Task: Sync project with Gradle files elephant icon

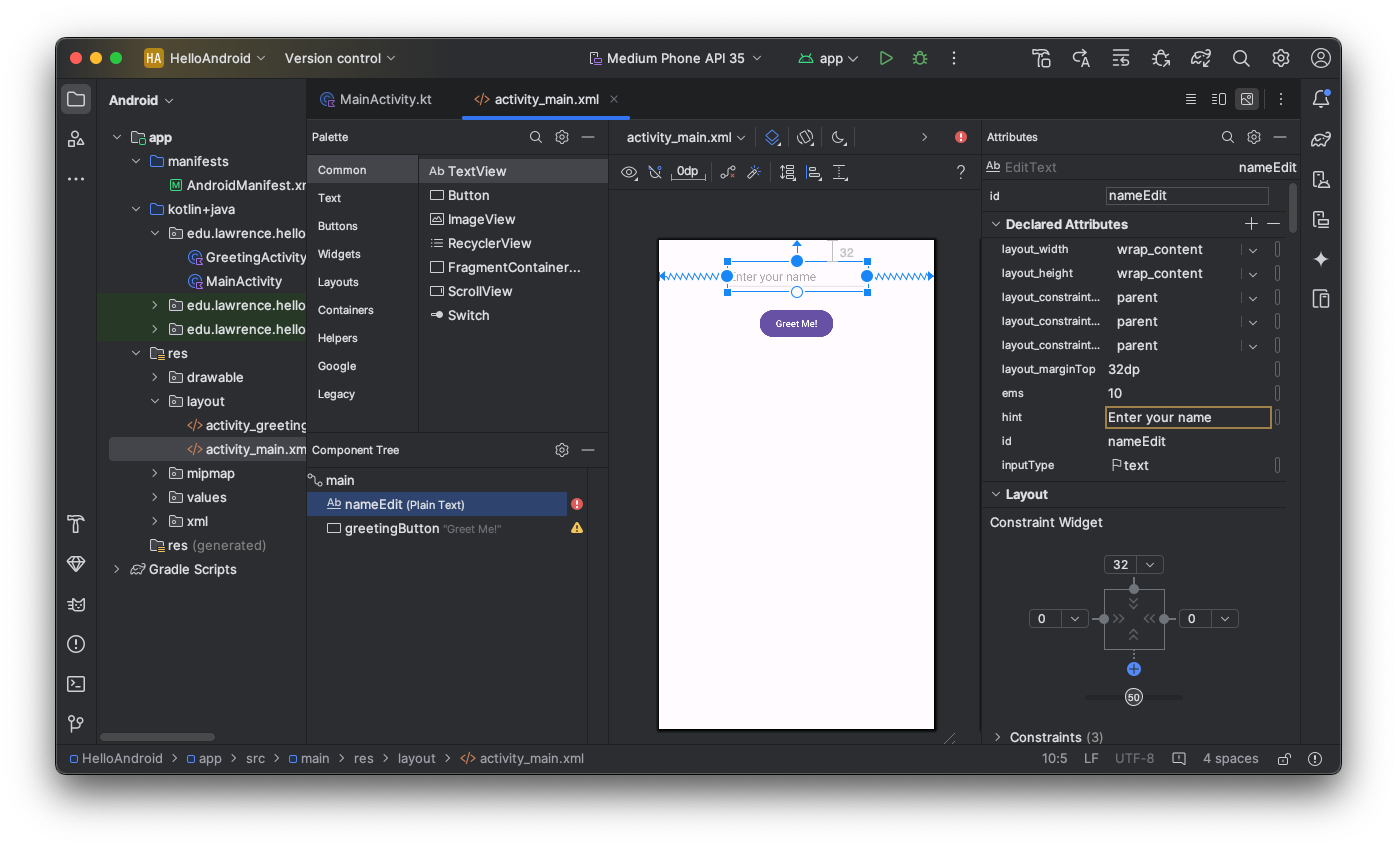Action: 1201,58
